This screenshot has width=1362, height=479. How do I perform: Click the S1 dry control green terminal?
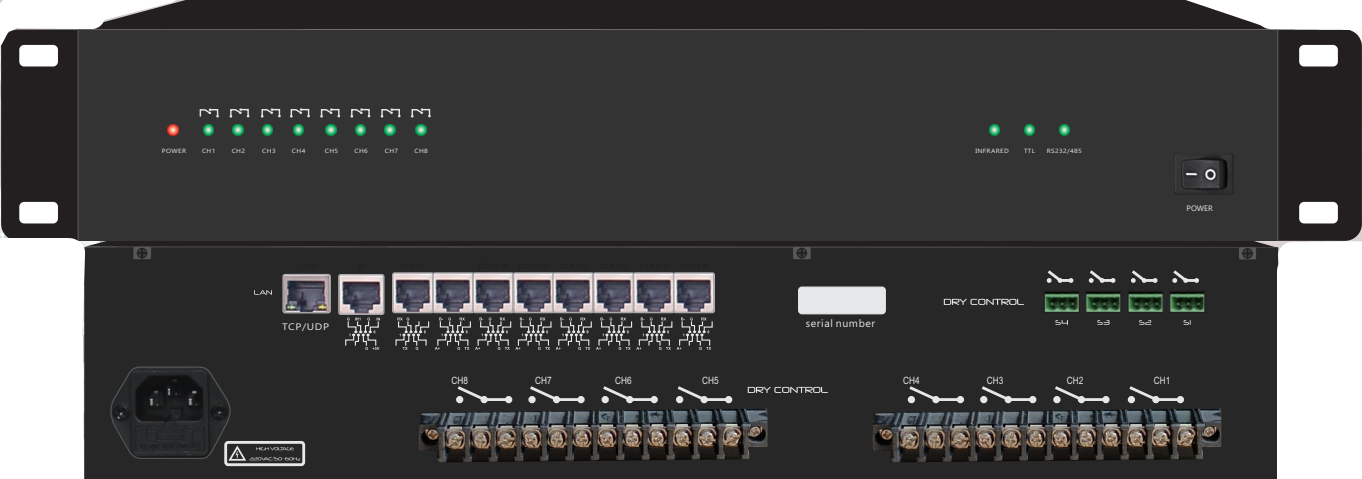pyautogui.click(x=1187, y=302)
